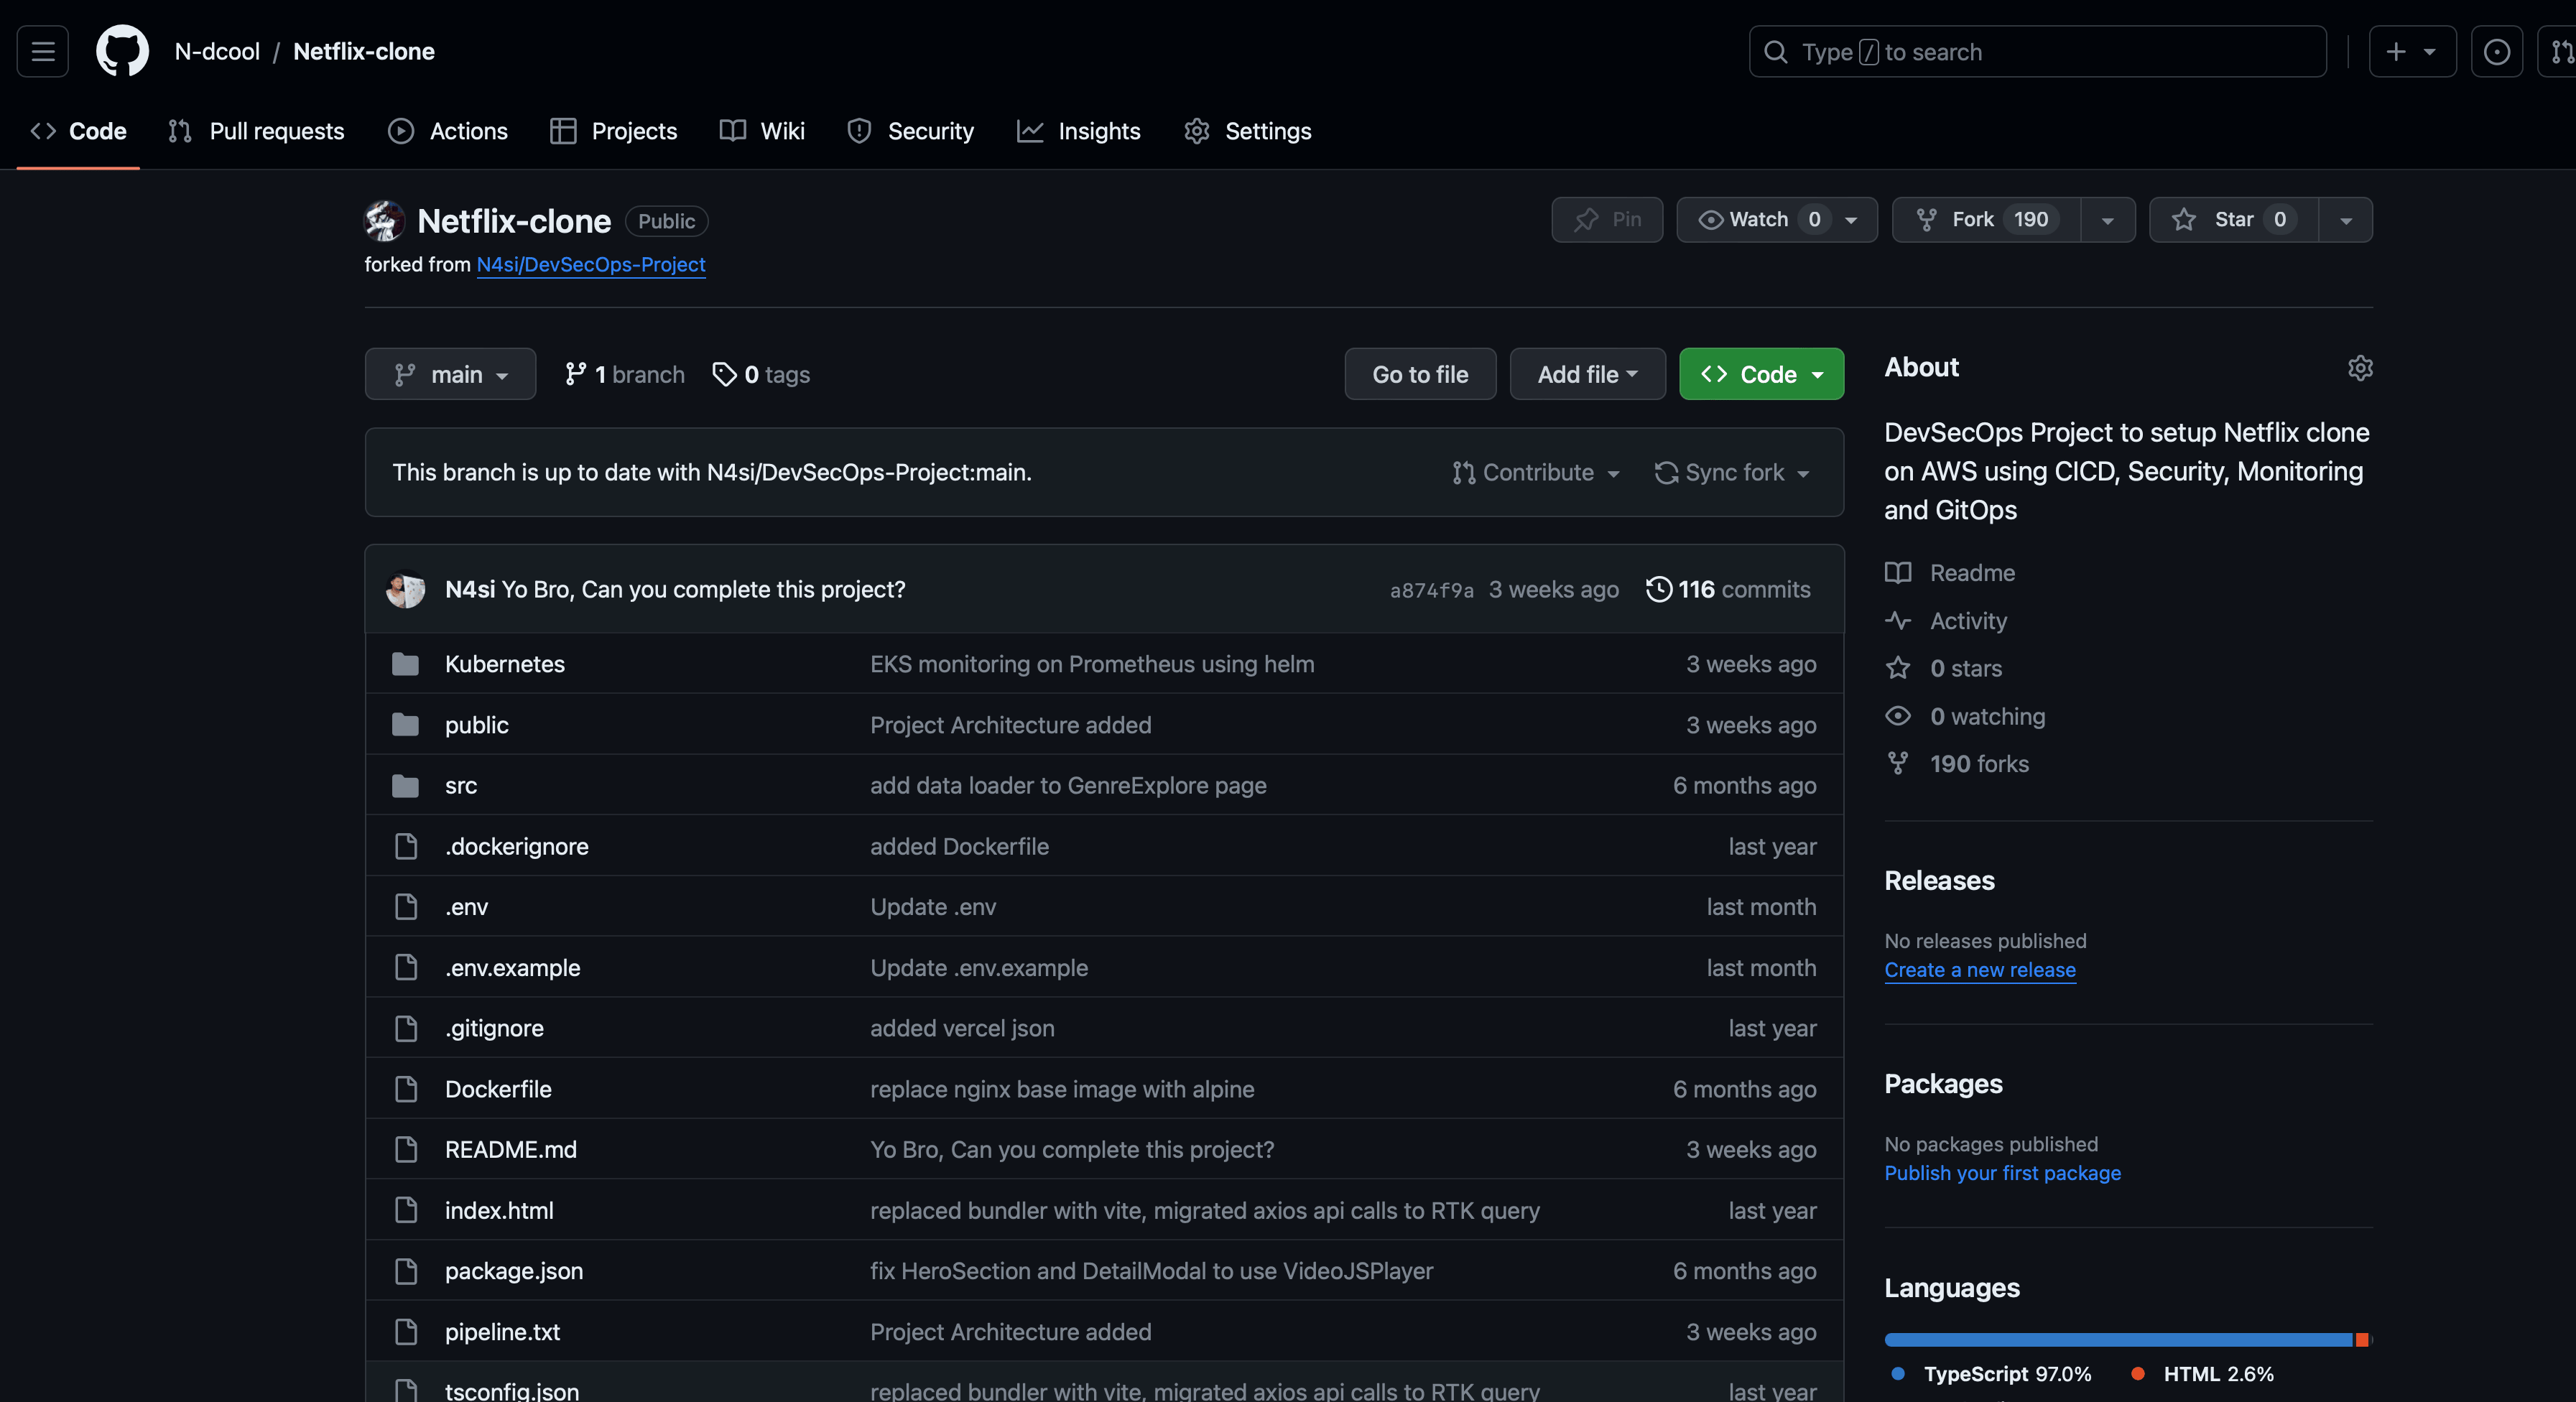Click the README.md file icon
Viewport: 2576px width, 1402px height.
[406, 1150]
